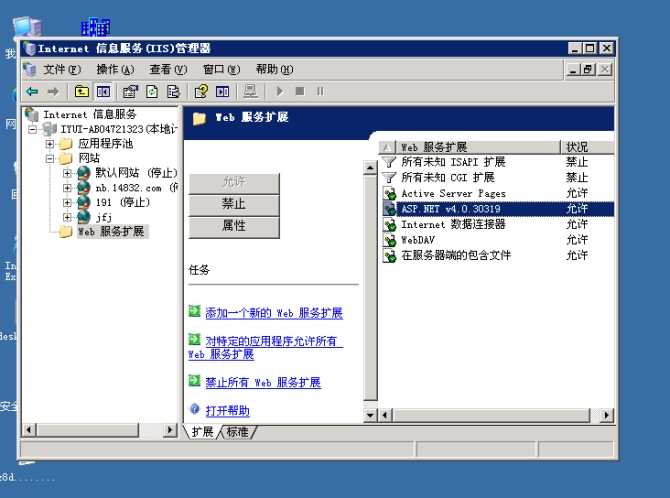Click the connect to computer toolbar icon
Viewport: 670px width, 498px height.
pyautogui.click(x=250, y=91)
